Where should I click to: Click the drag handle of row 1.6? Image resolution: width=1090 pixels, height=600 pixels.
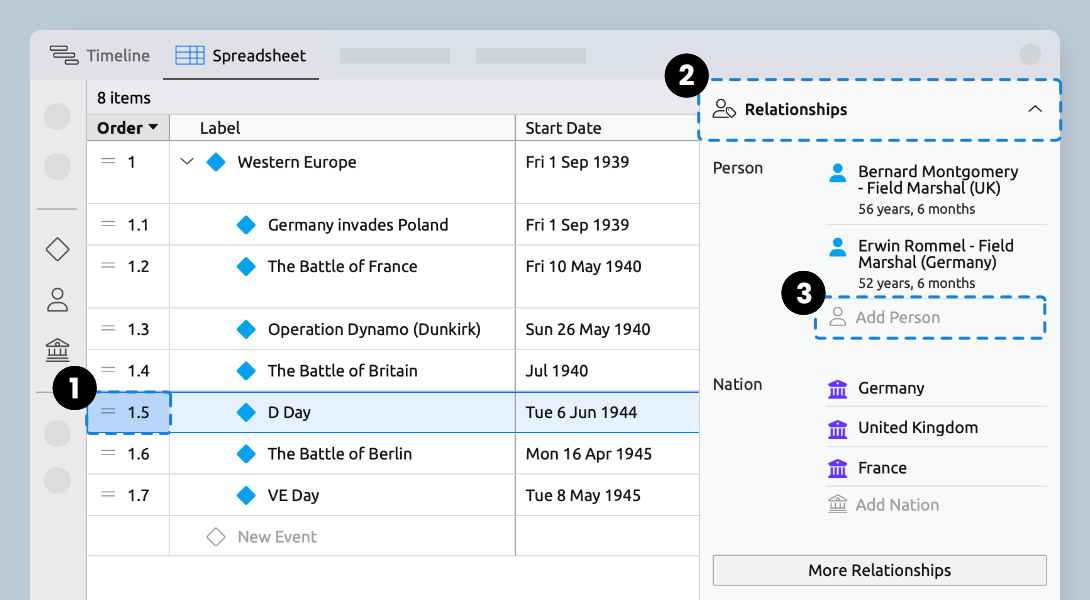coord(108,453)
